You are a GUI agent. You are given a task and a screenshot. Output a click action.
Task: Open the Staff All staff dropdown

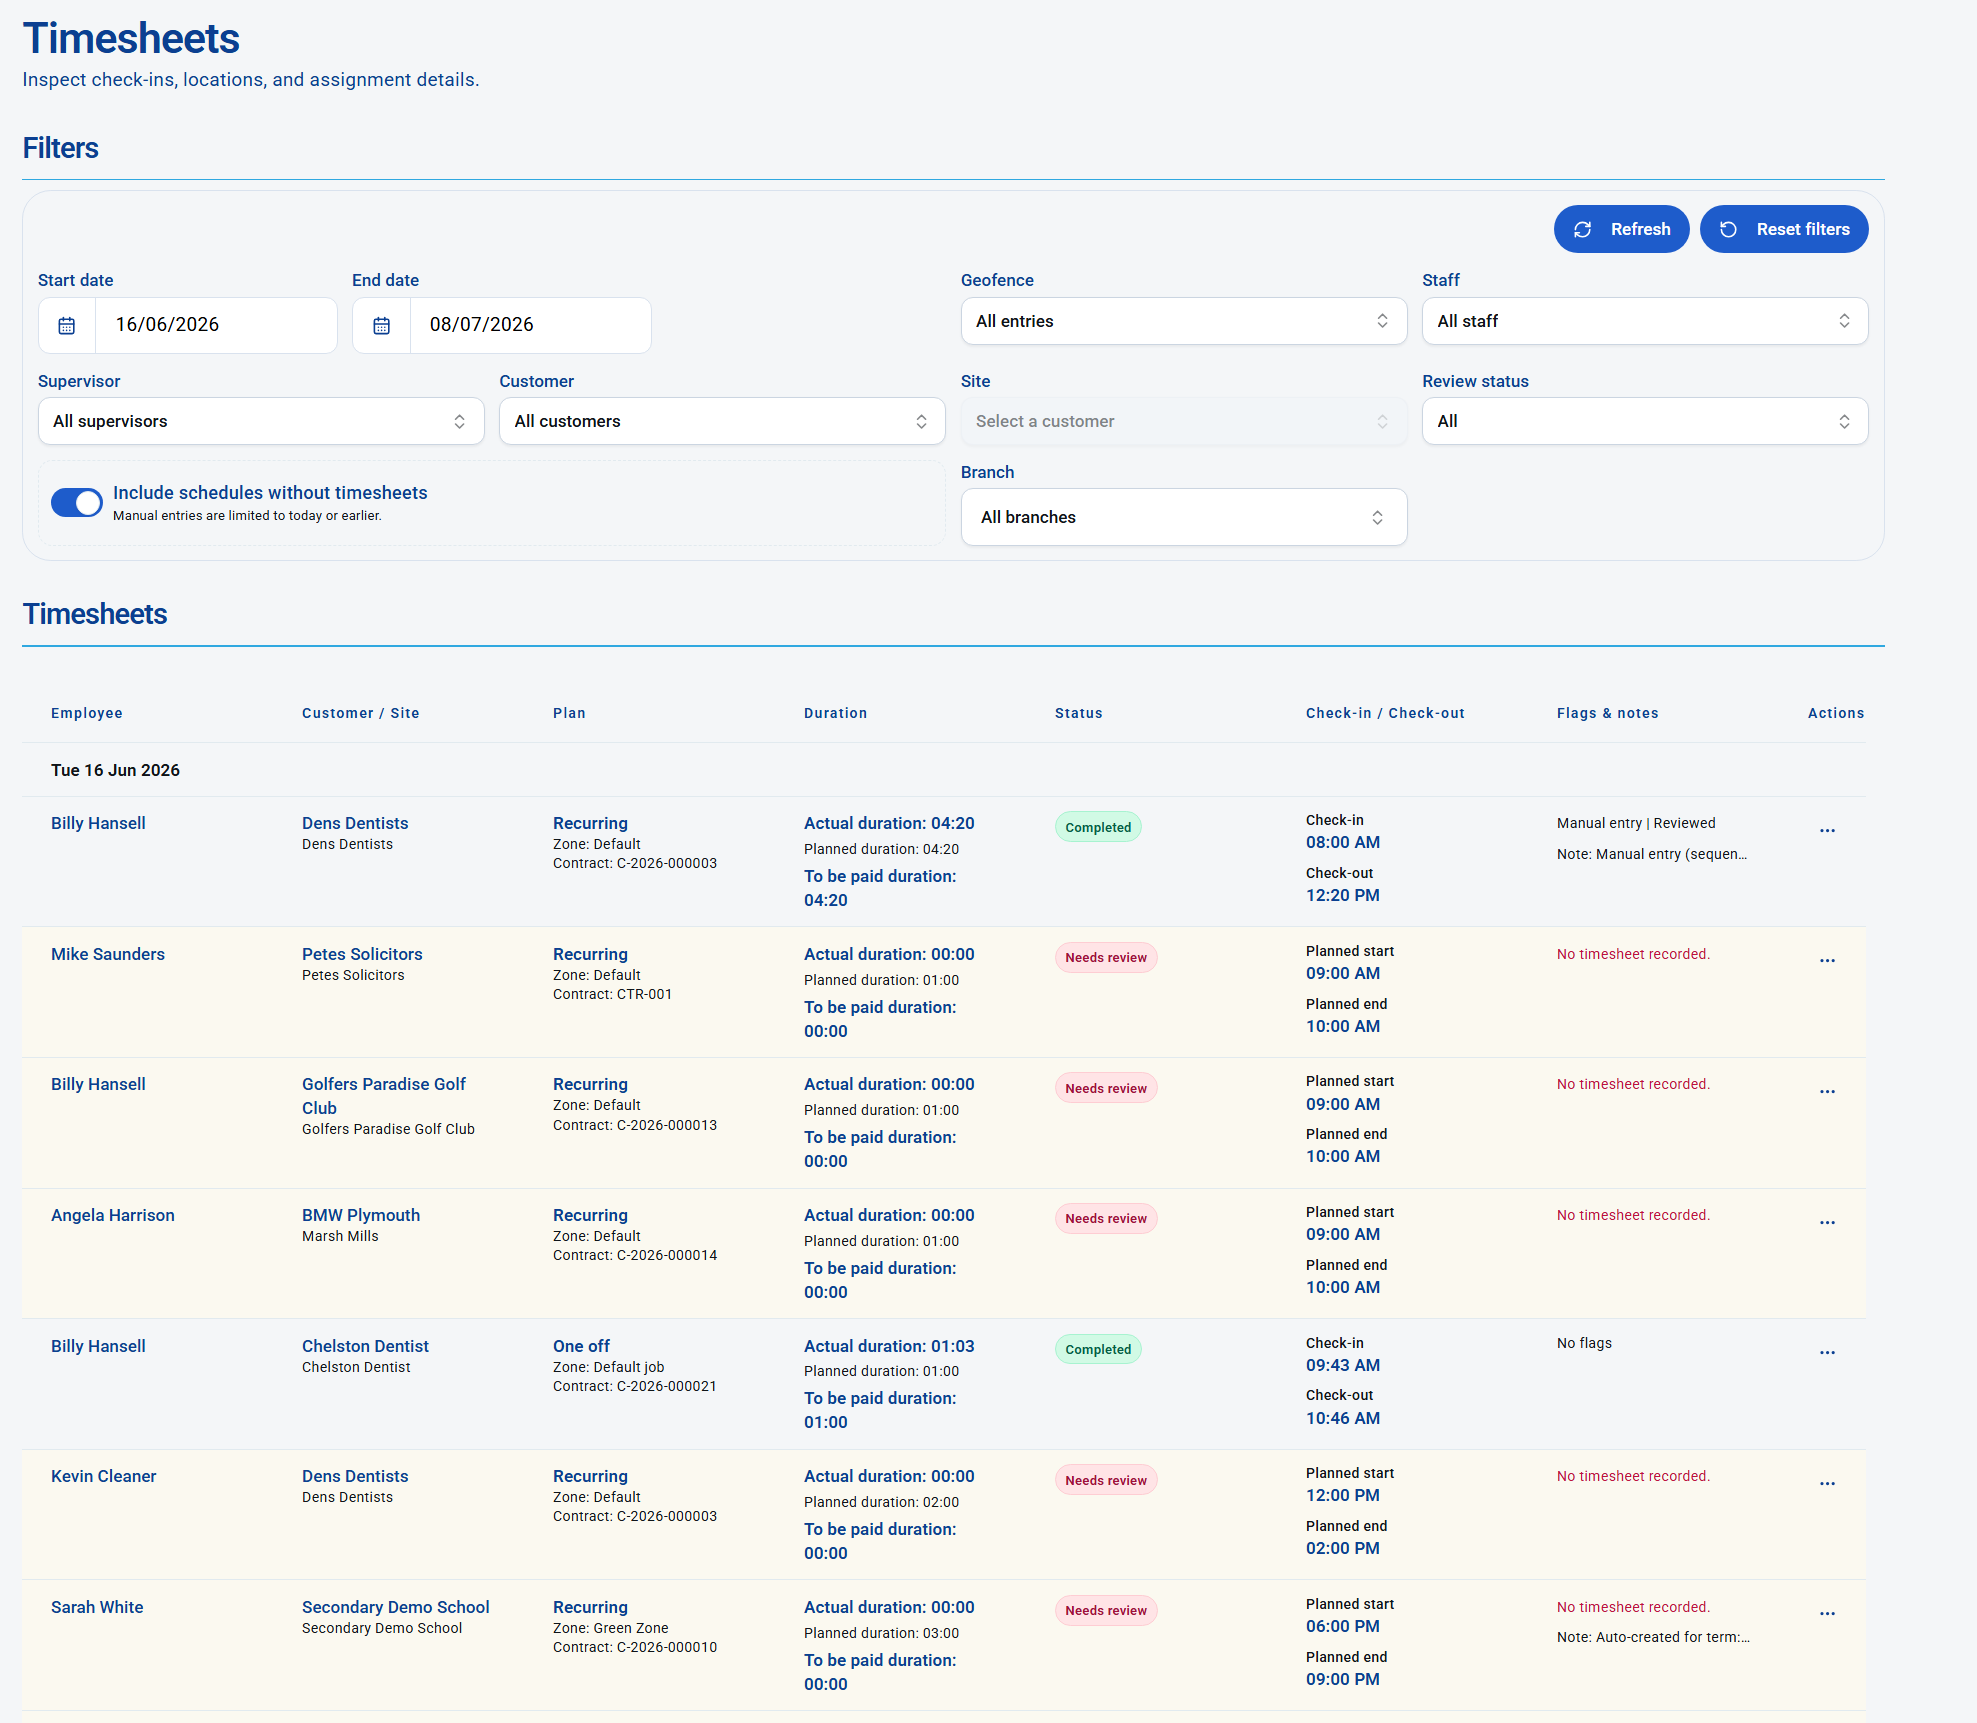point(1644,321)
